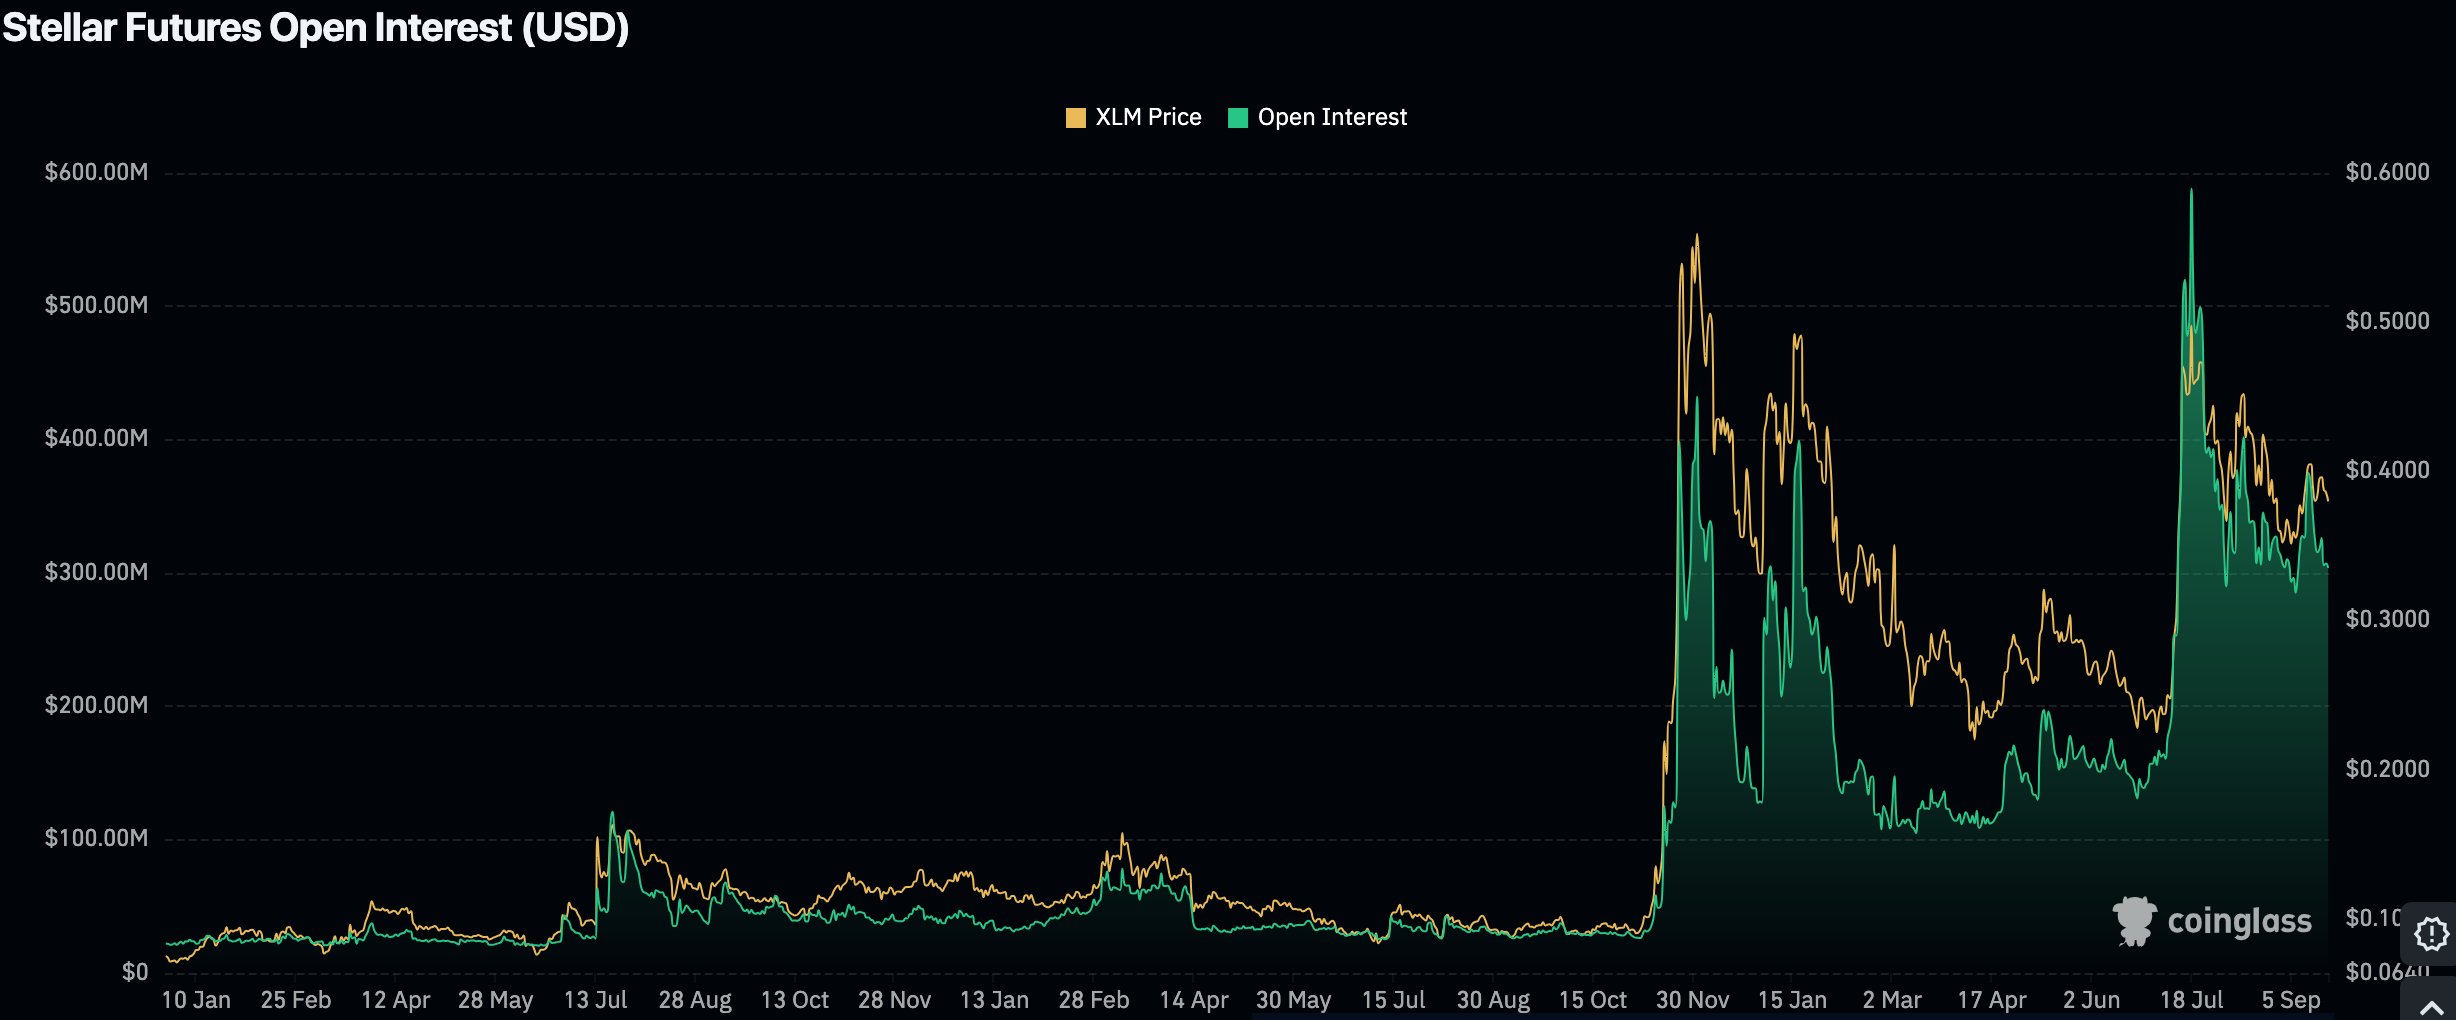2456x1020 pixels.
Task: Click the yellow XLM Price legend swatch
Action: tap(1076, 118)
